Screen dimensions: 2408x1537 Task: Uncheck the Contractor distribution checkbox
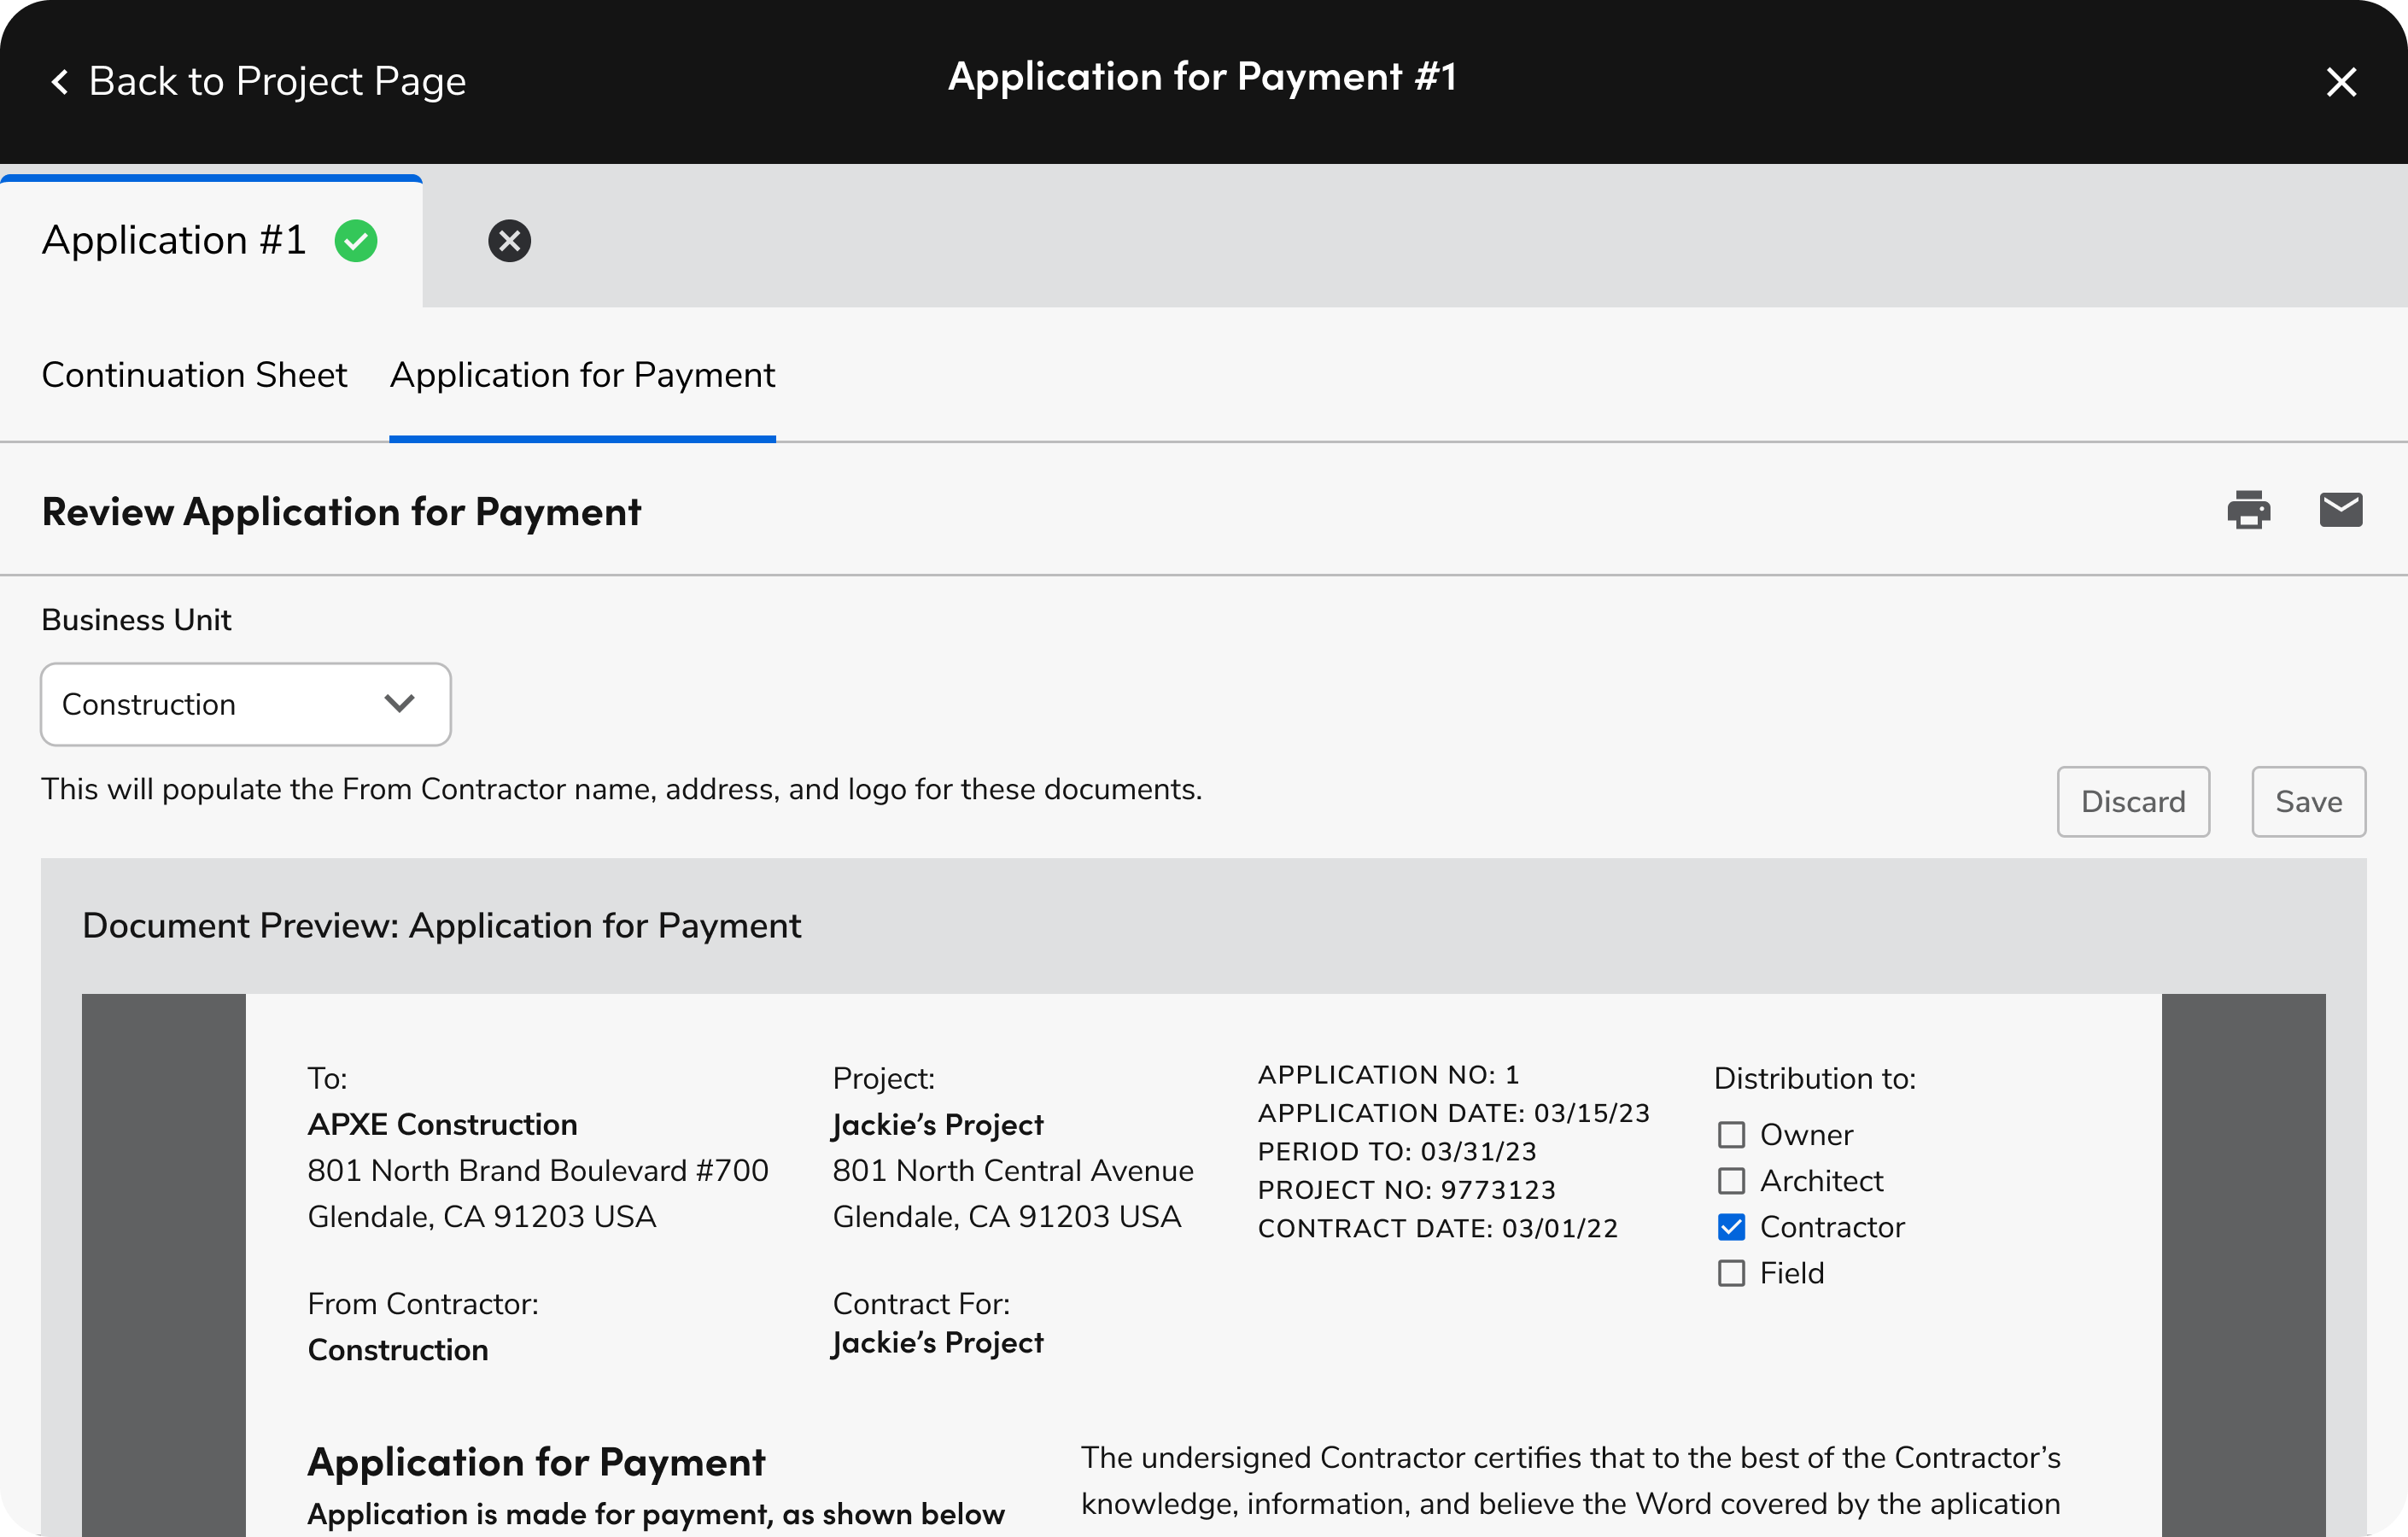(1731, 1227)
